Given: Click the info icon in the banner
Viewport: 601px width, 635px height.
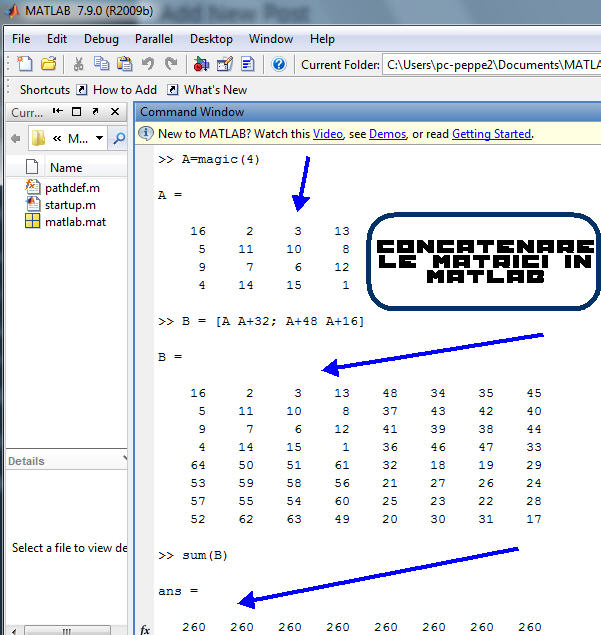Looking at the screenshot, I should 146,133.
